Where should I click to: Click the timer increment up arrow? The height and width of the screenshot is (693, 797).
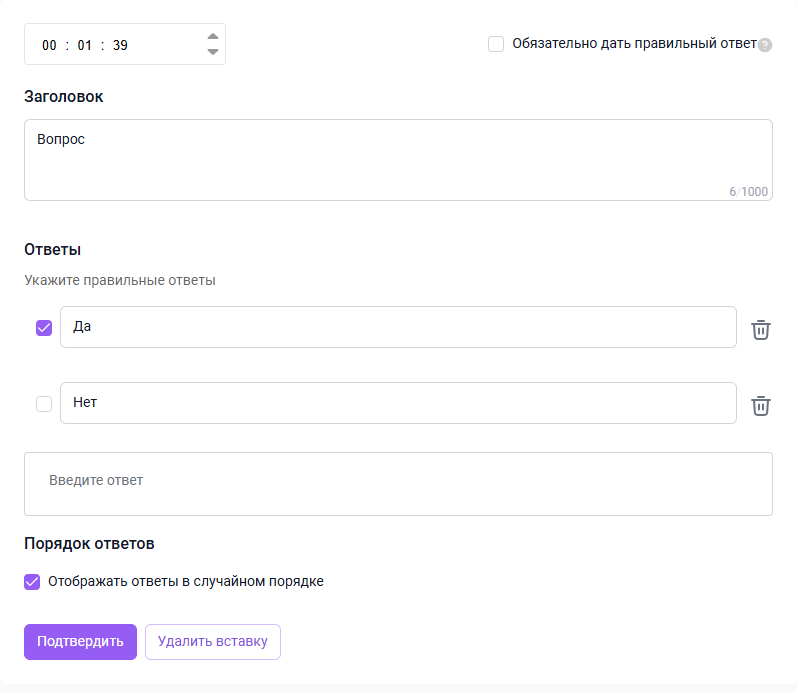point(212,37)
